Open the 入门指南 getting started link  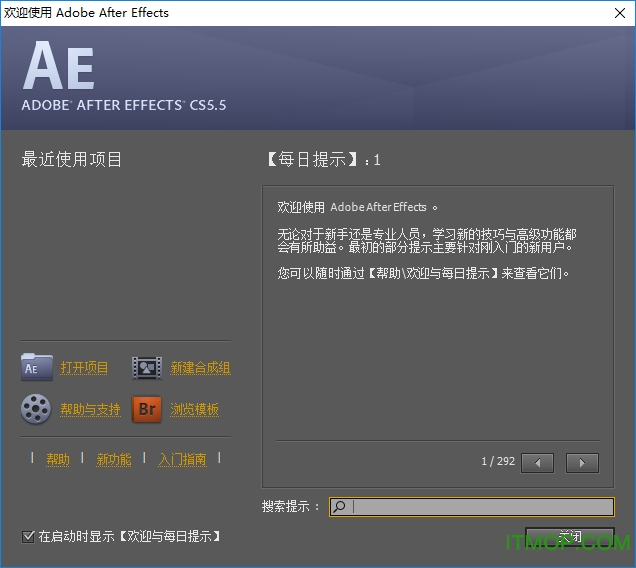pos(182,460)
